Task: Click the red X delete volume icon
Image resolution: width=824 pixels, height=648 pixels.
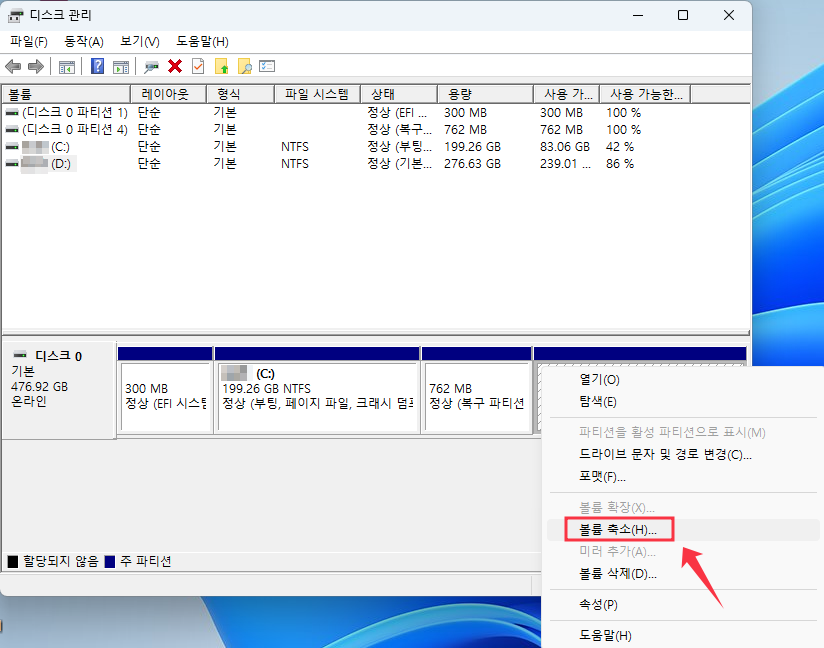Action: (x=173, y=66)
